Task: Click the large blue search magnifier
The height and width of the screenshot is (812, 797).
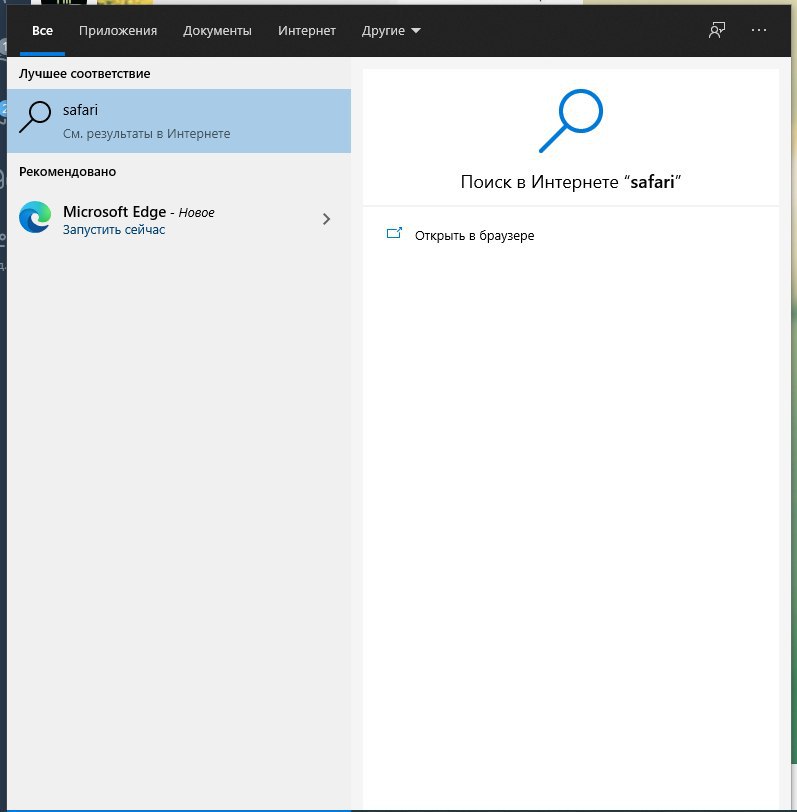Action: pos(570,121)
